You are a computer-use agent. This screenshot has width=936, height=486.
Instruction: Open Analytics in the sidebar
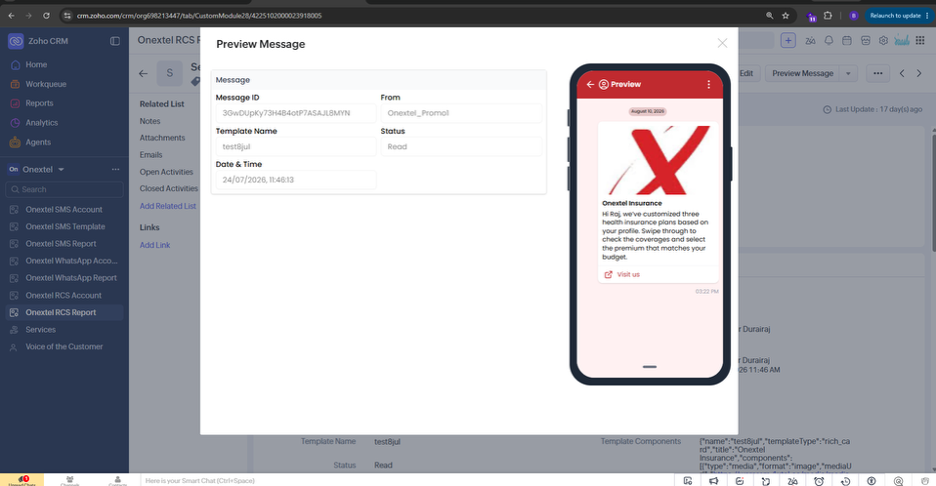(41, 123)
